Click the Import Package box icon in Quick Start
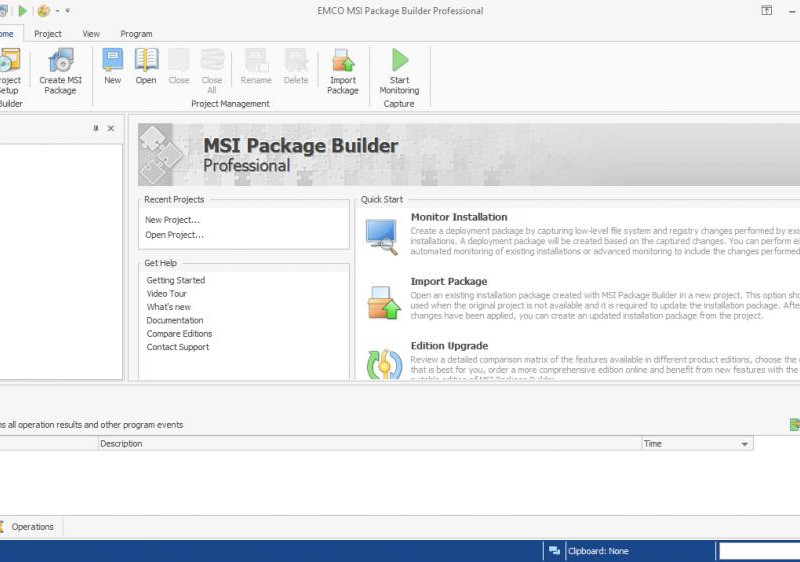This screenshot has width=800, height=562. click(383, 302)
